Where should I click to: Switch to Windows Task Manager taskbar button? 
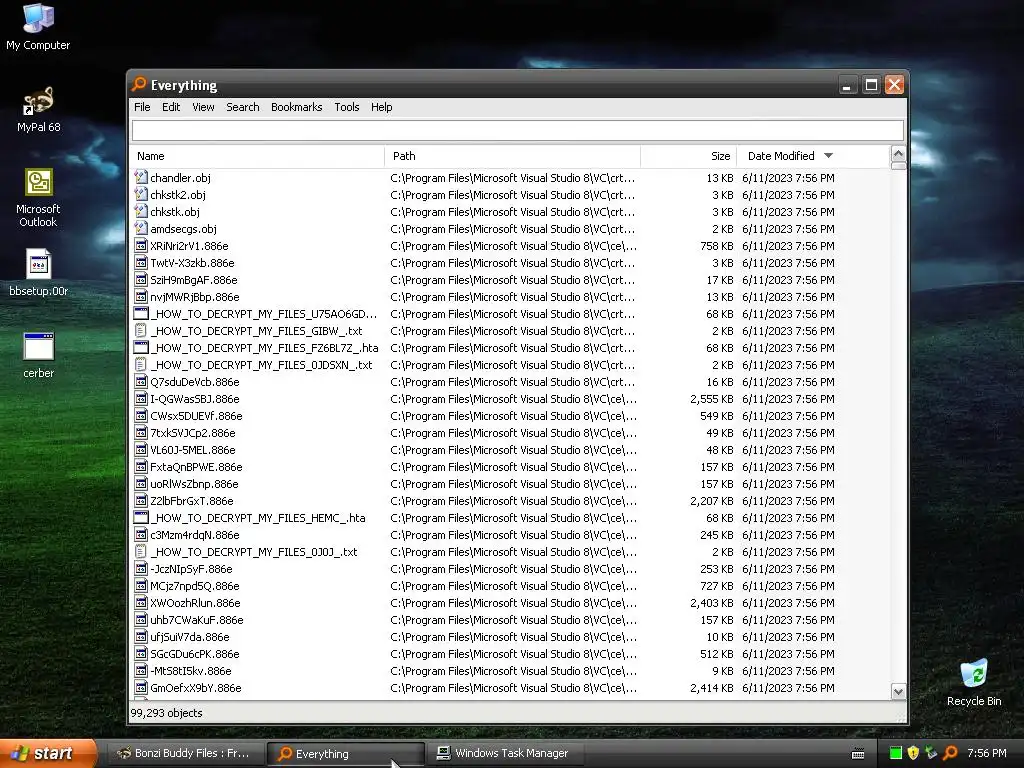503,753
